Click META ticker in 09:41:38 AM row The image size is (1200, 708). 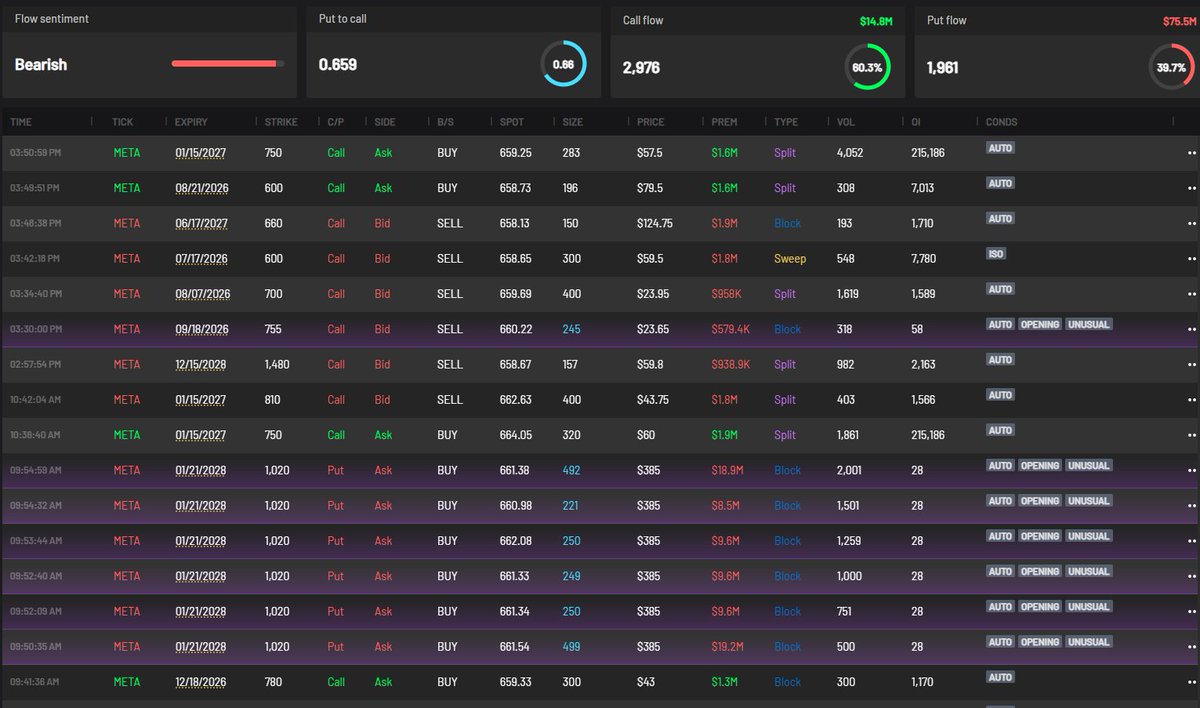(127, 682)
